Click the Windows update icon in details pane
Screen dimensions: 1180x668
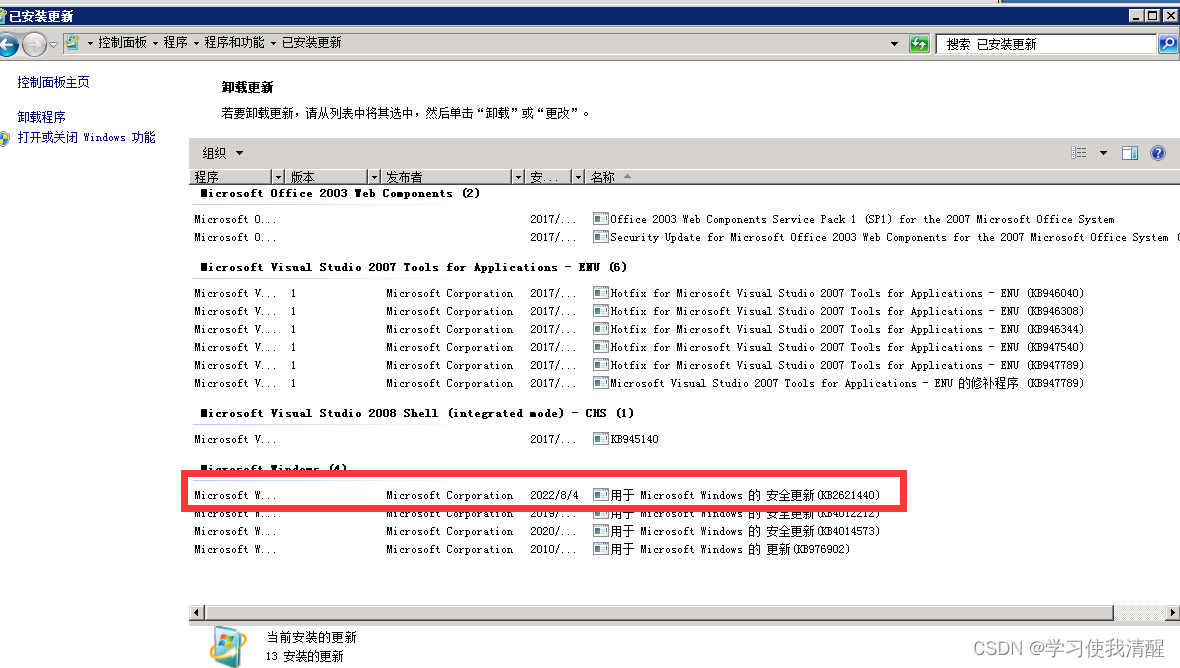click(x=227, y=646)
